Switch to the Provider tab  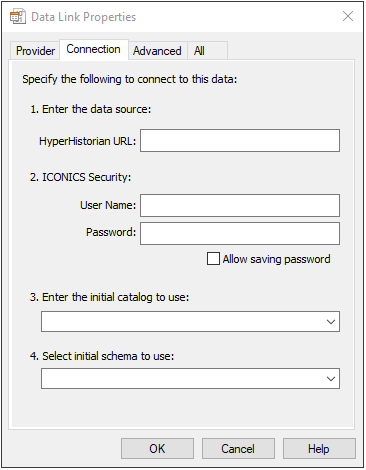point(35,51)
